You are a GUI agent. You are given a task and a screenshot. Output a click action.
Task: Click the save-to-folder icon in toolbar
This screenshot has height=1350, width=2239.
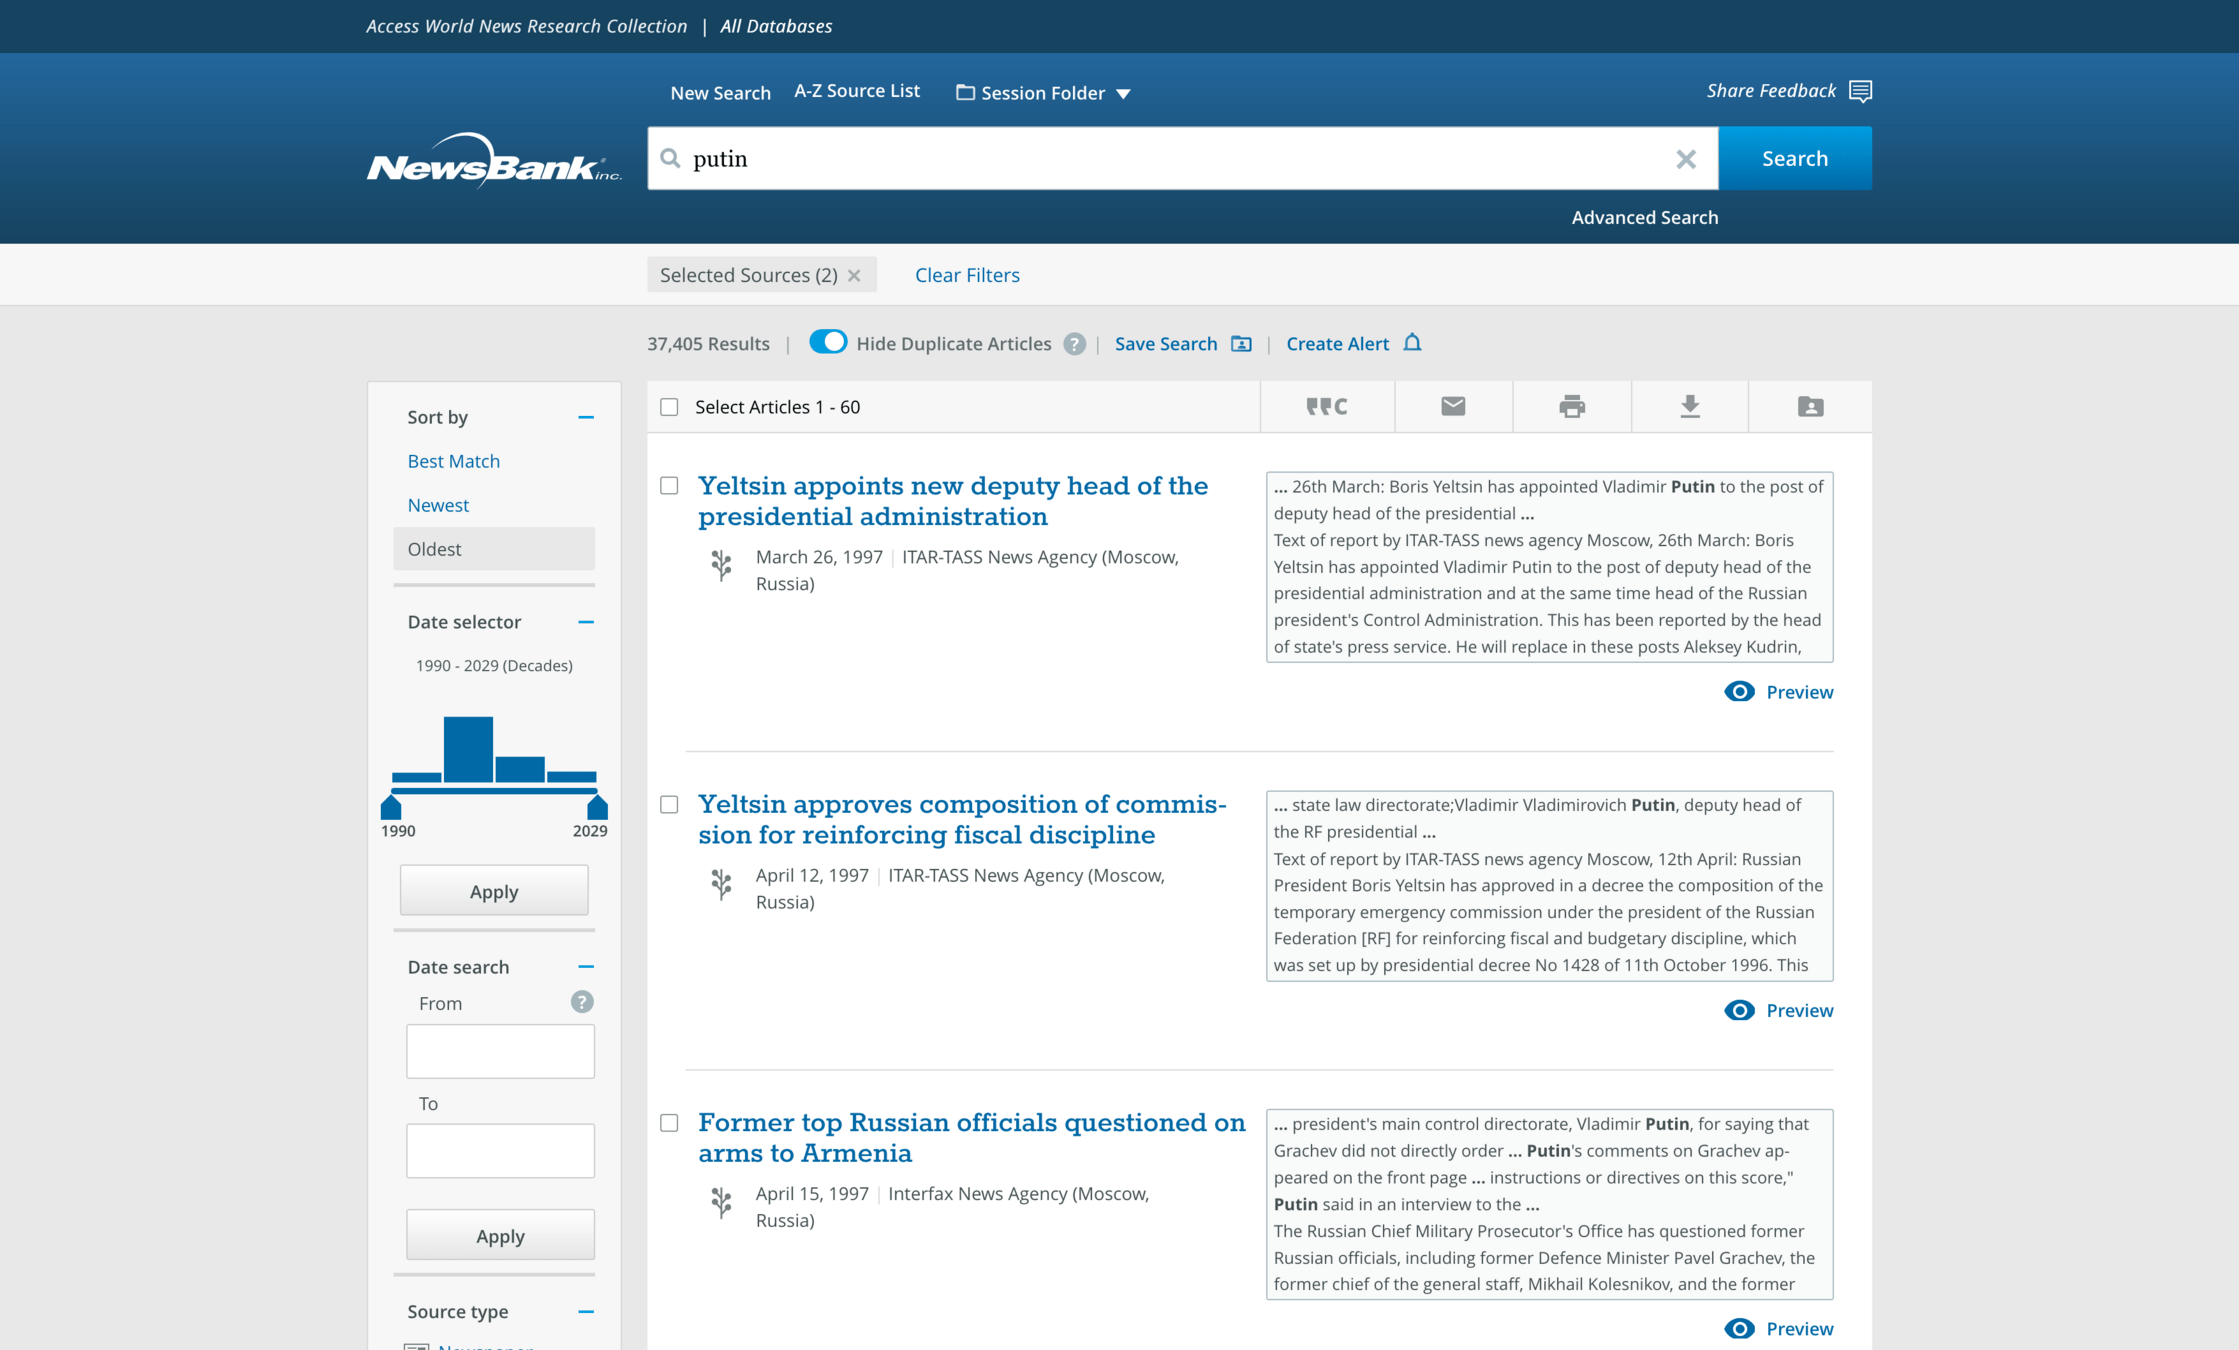coord(1810,406)
